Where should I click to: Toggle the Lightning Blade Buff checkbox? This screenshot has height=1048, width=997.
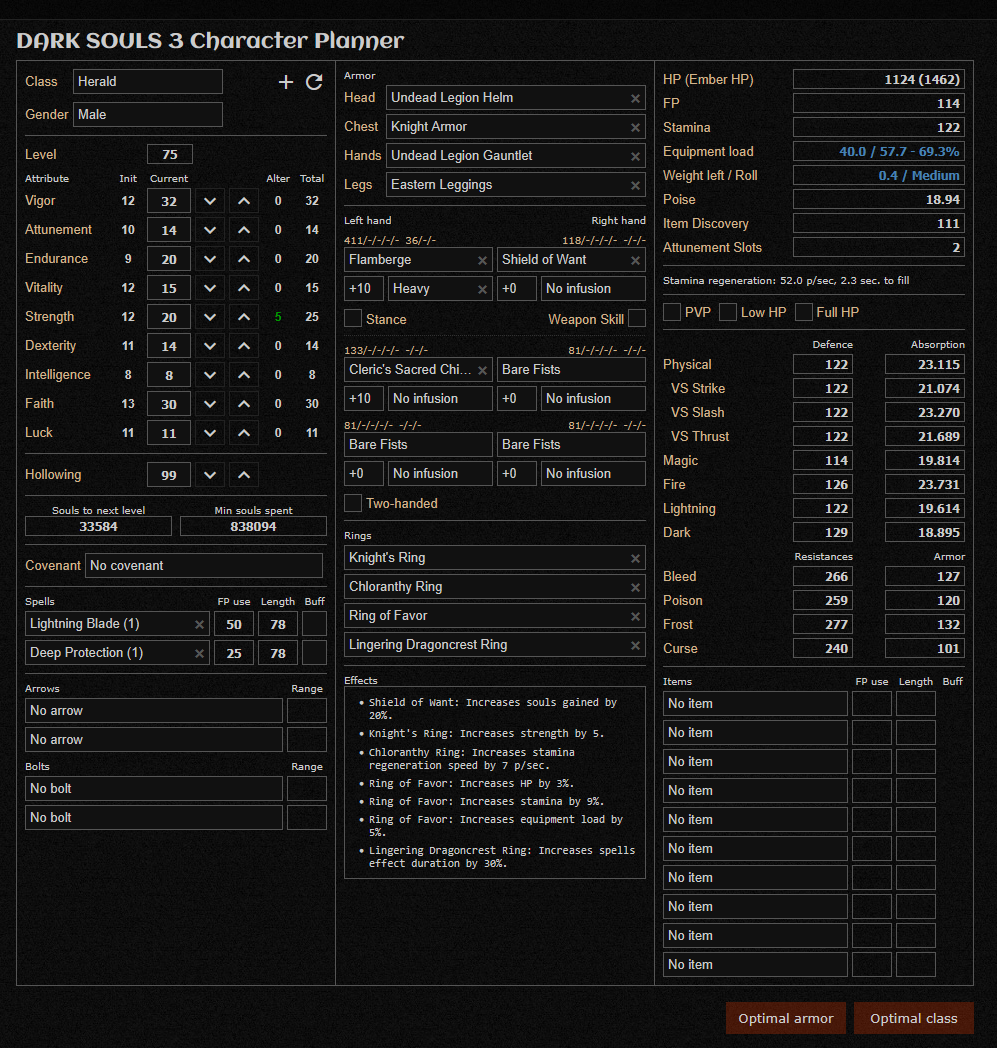click(314, 624)
